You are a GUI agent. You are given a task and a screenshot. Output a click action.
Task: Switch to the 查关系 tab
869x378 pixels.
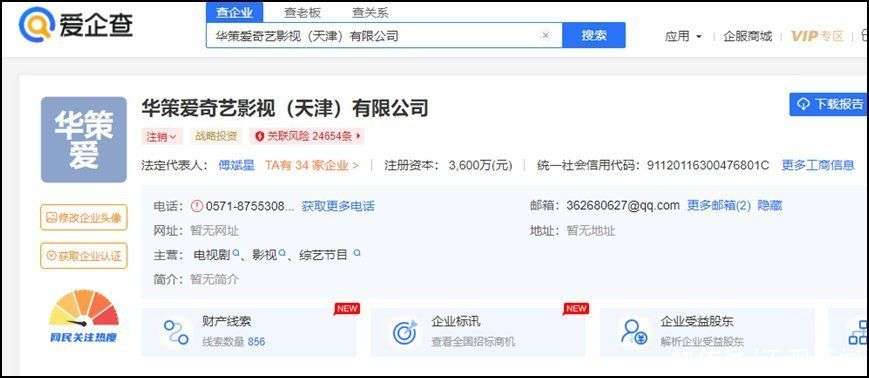click(370, 12)
